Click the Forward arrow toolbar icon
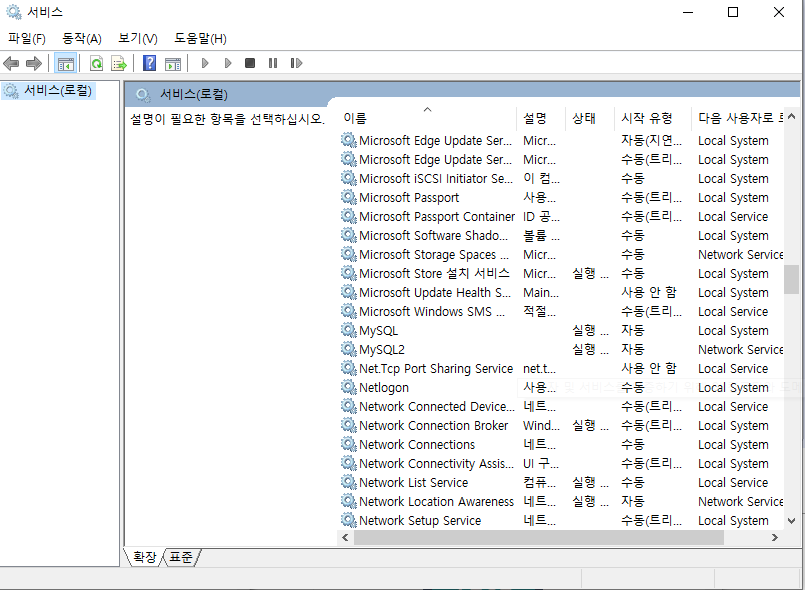805x590 pixels. click(34, 63)
